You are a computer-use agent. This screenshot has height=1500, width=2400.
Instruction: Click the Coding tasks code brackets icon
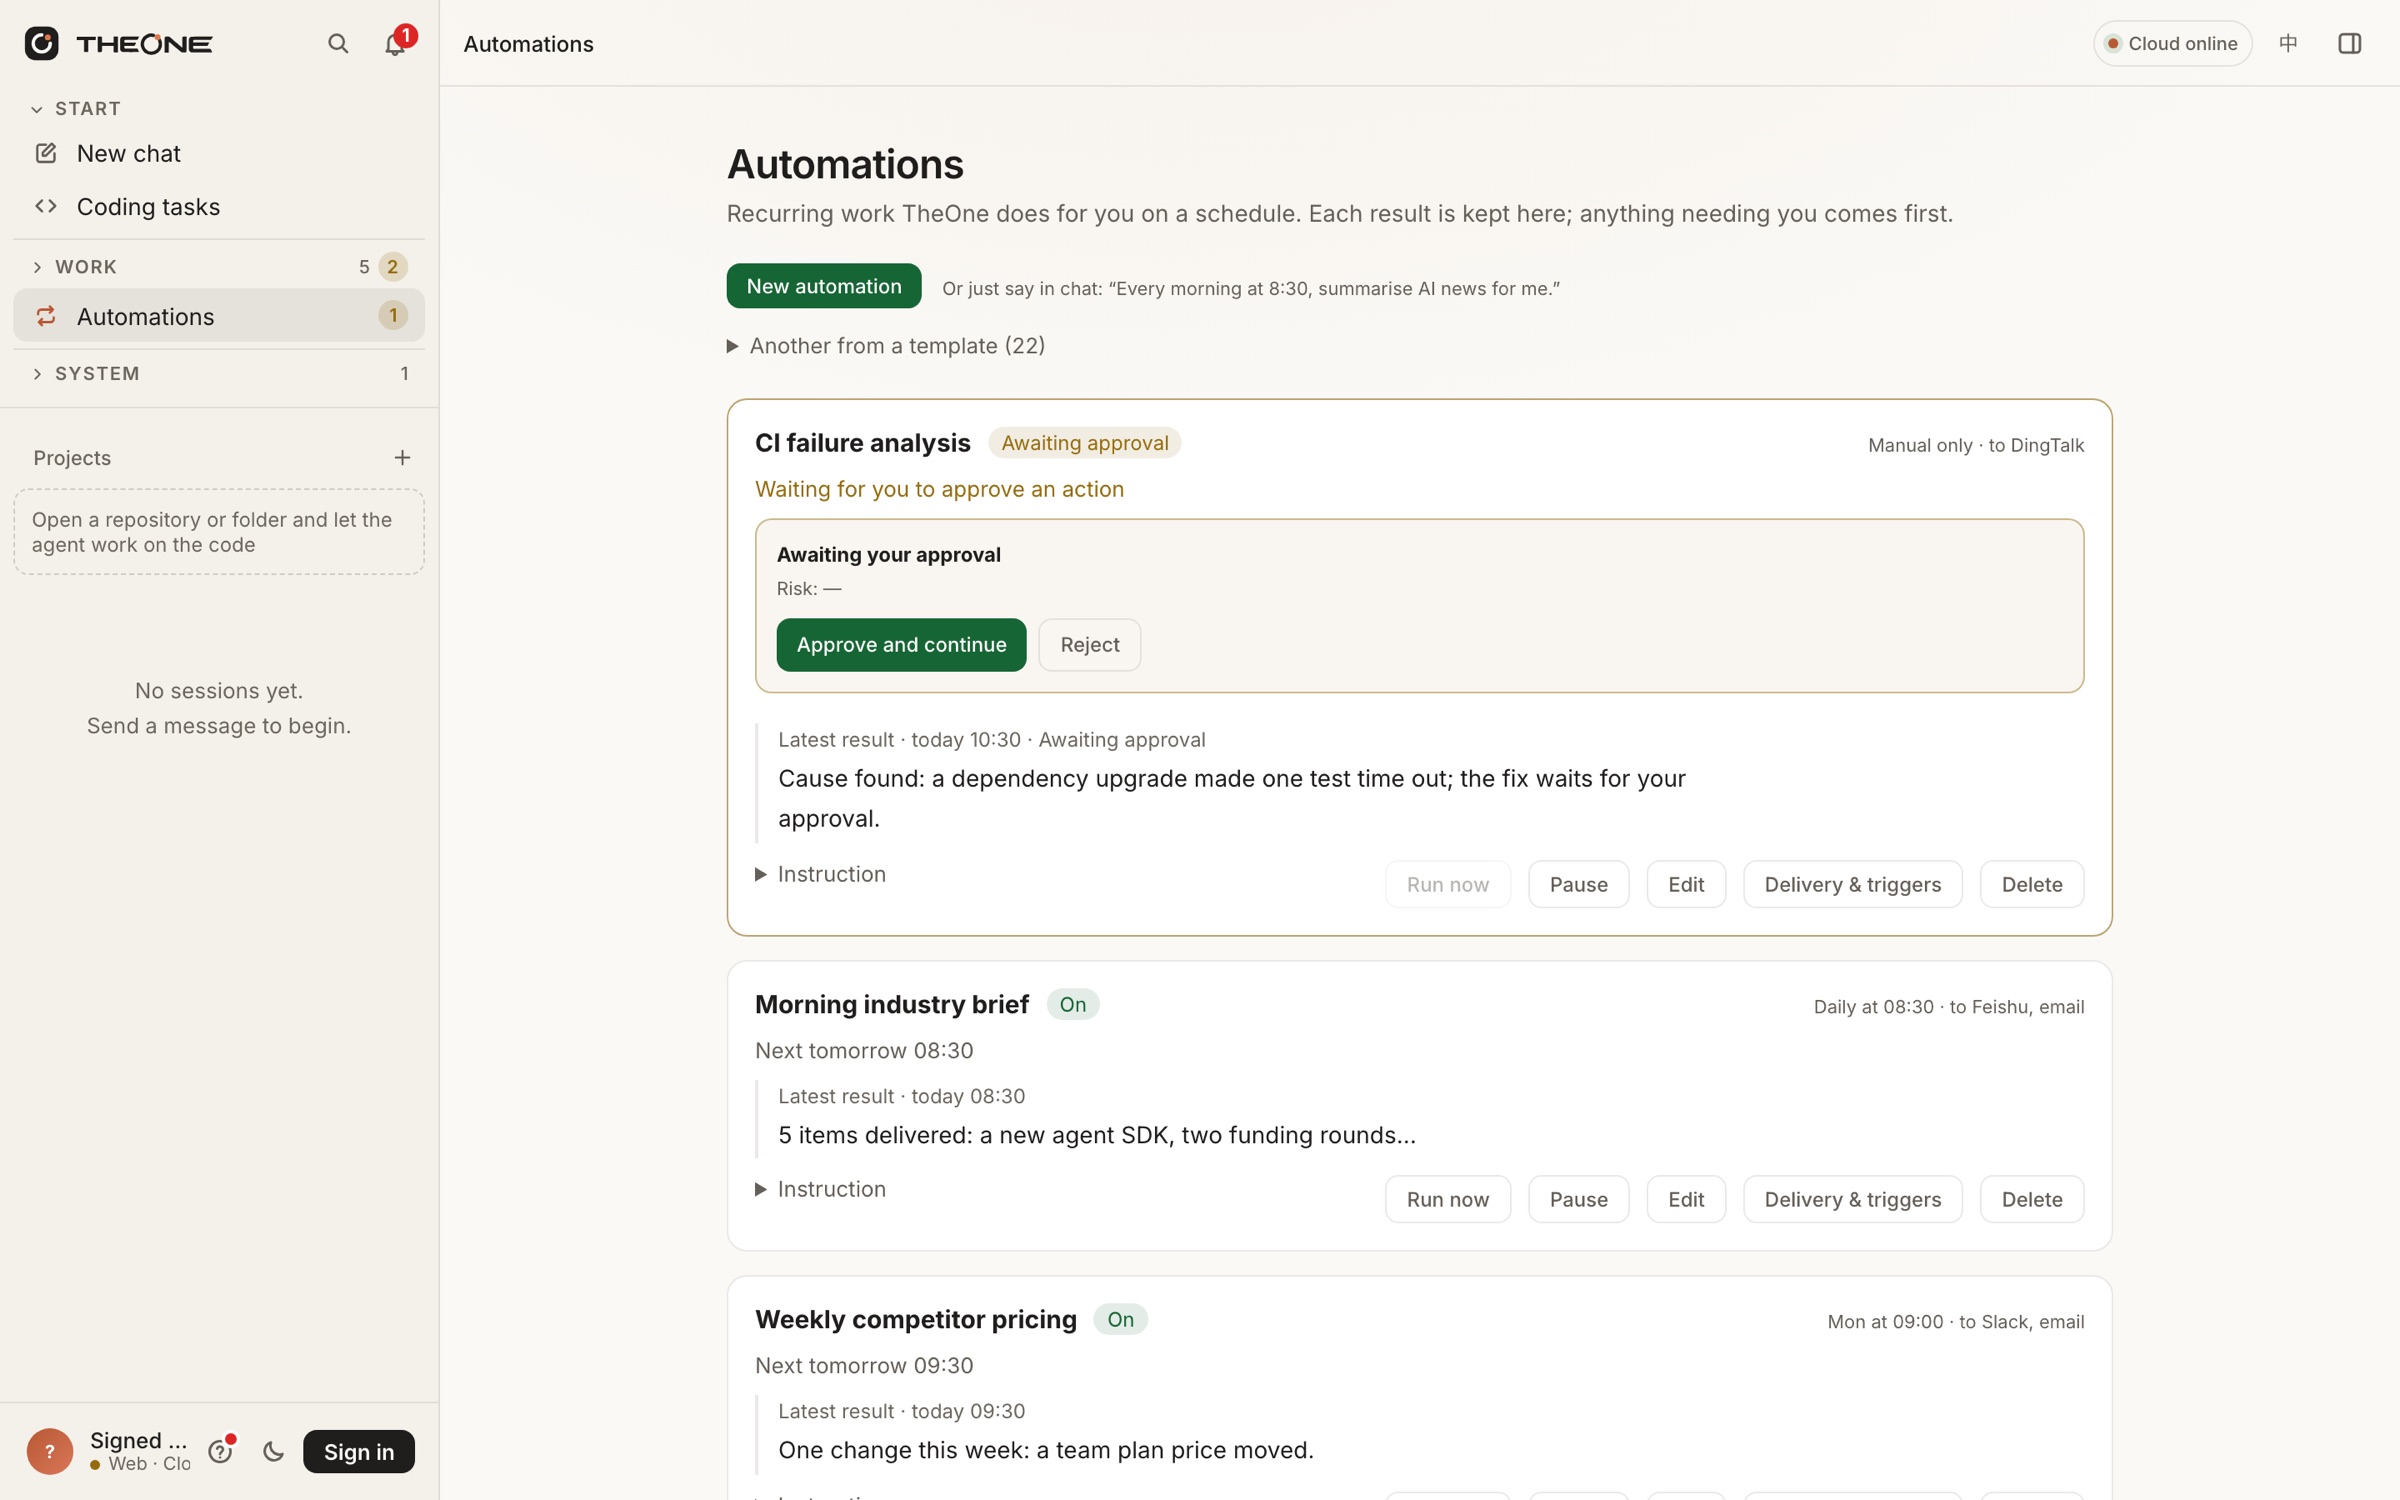[46, 206]
